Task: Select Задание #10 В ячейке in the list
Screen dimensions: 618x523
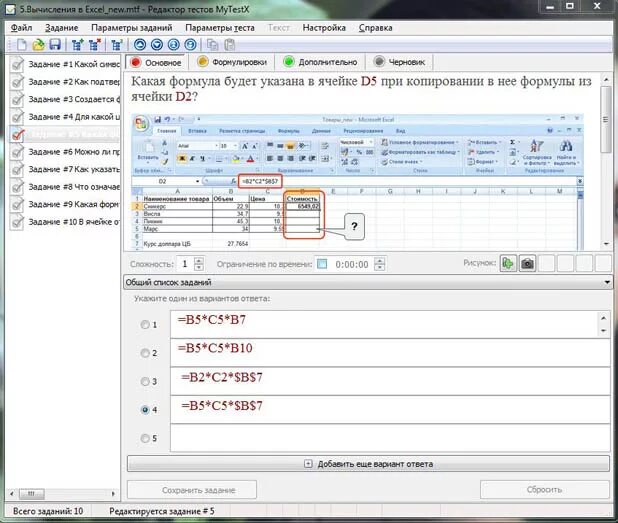Action: click(74, 222)
